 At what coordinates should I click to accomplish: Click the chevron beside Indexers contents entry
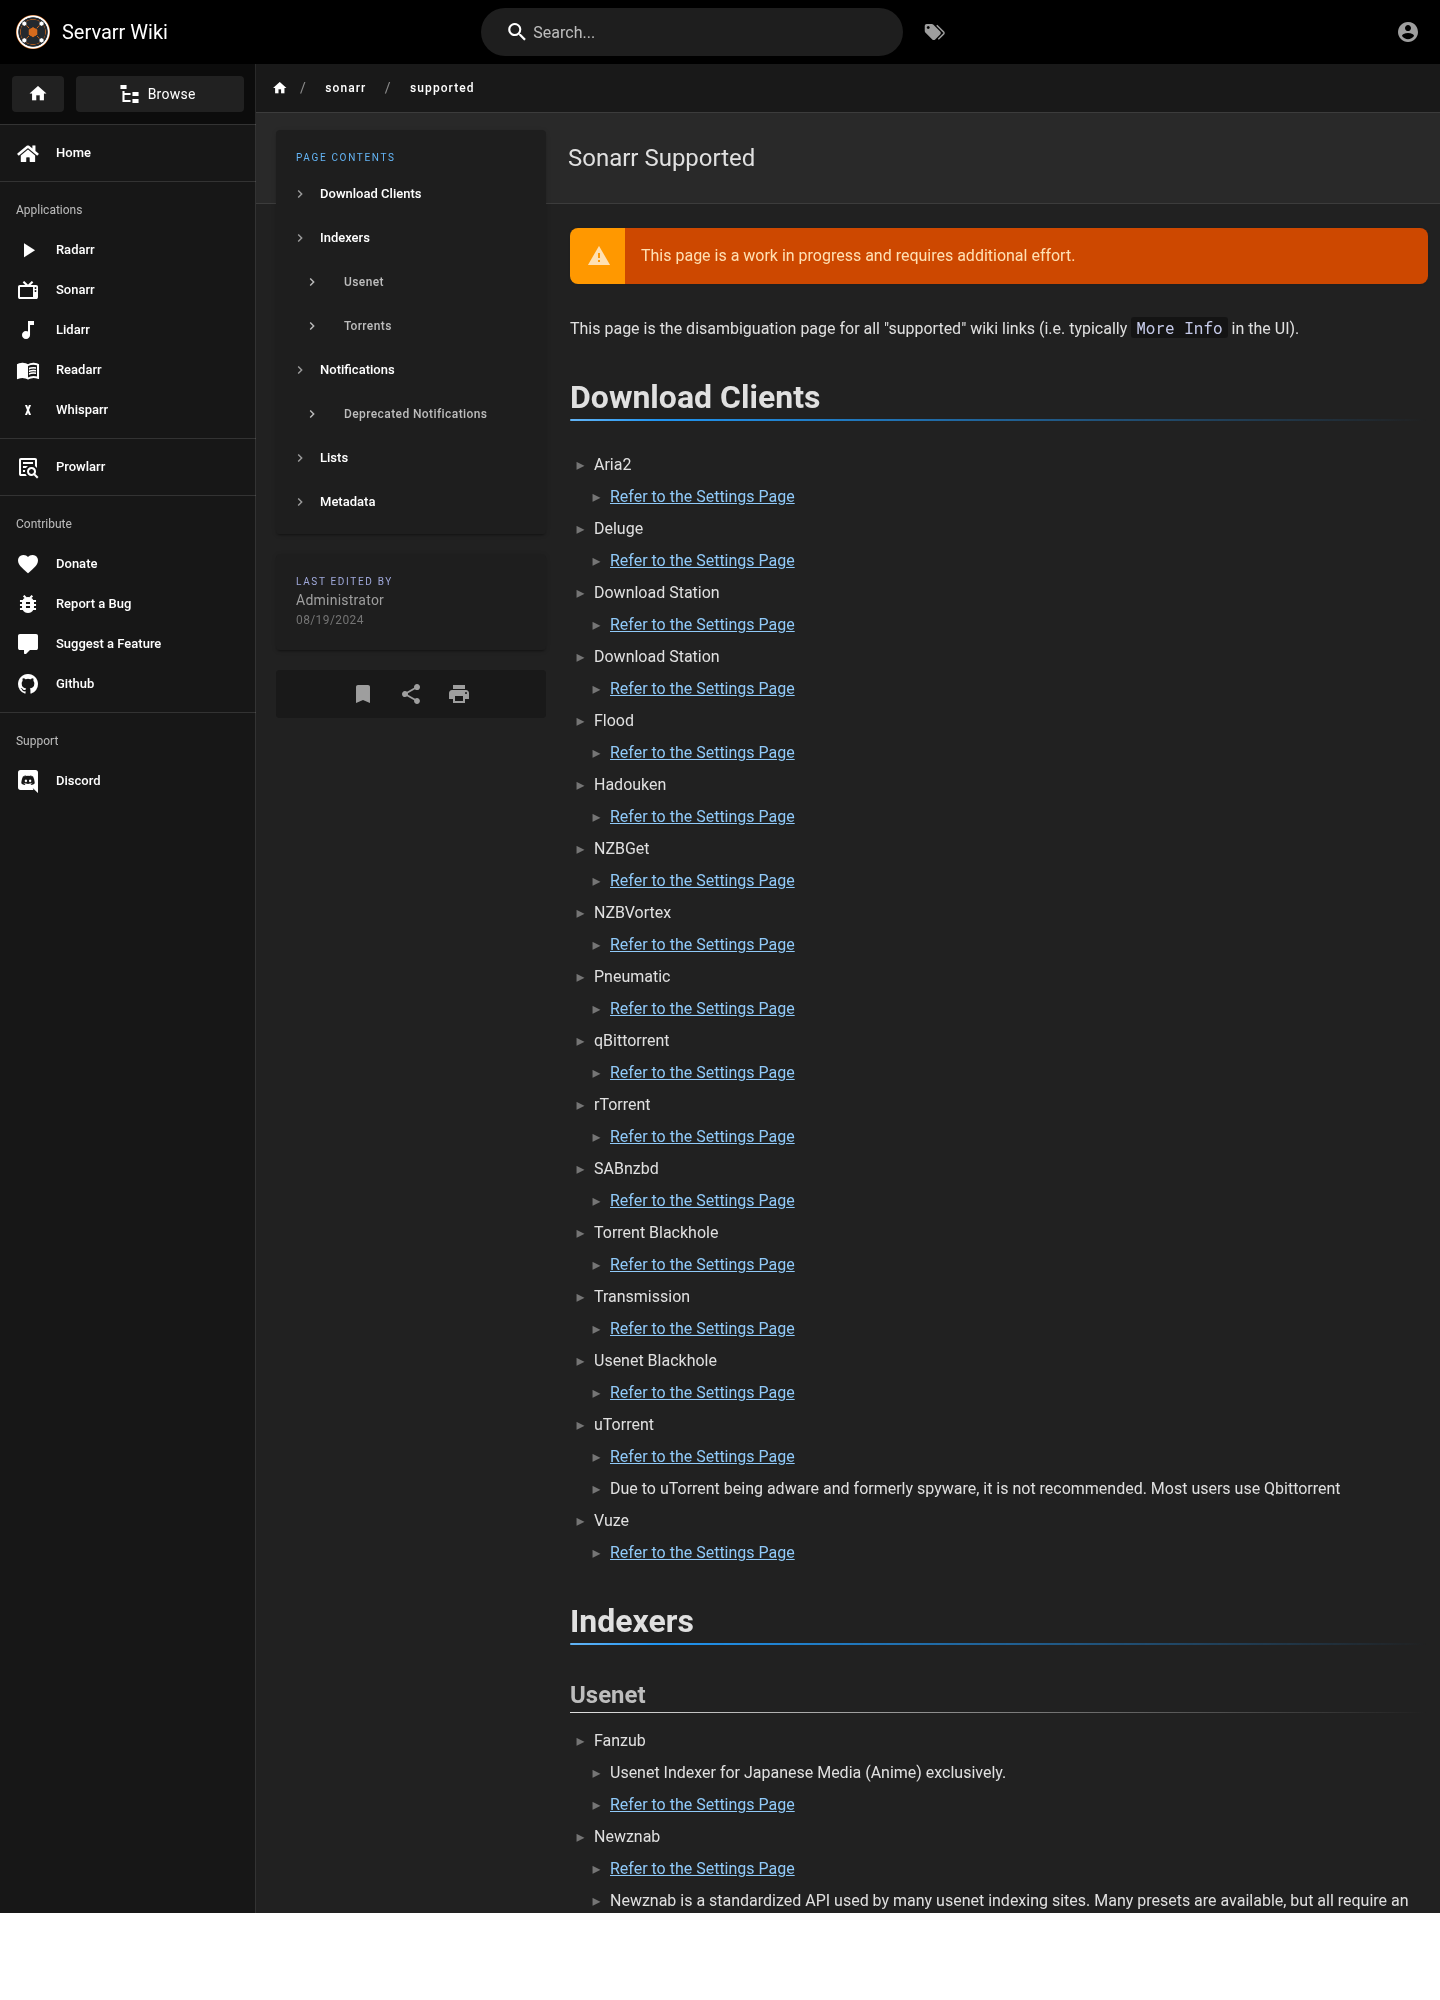tap(300, 238)
